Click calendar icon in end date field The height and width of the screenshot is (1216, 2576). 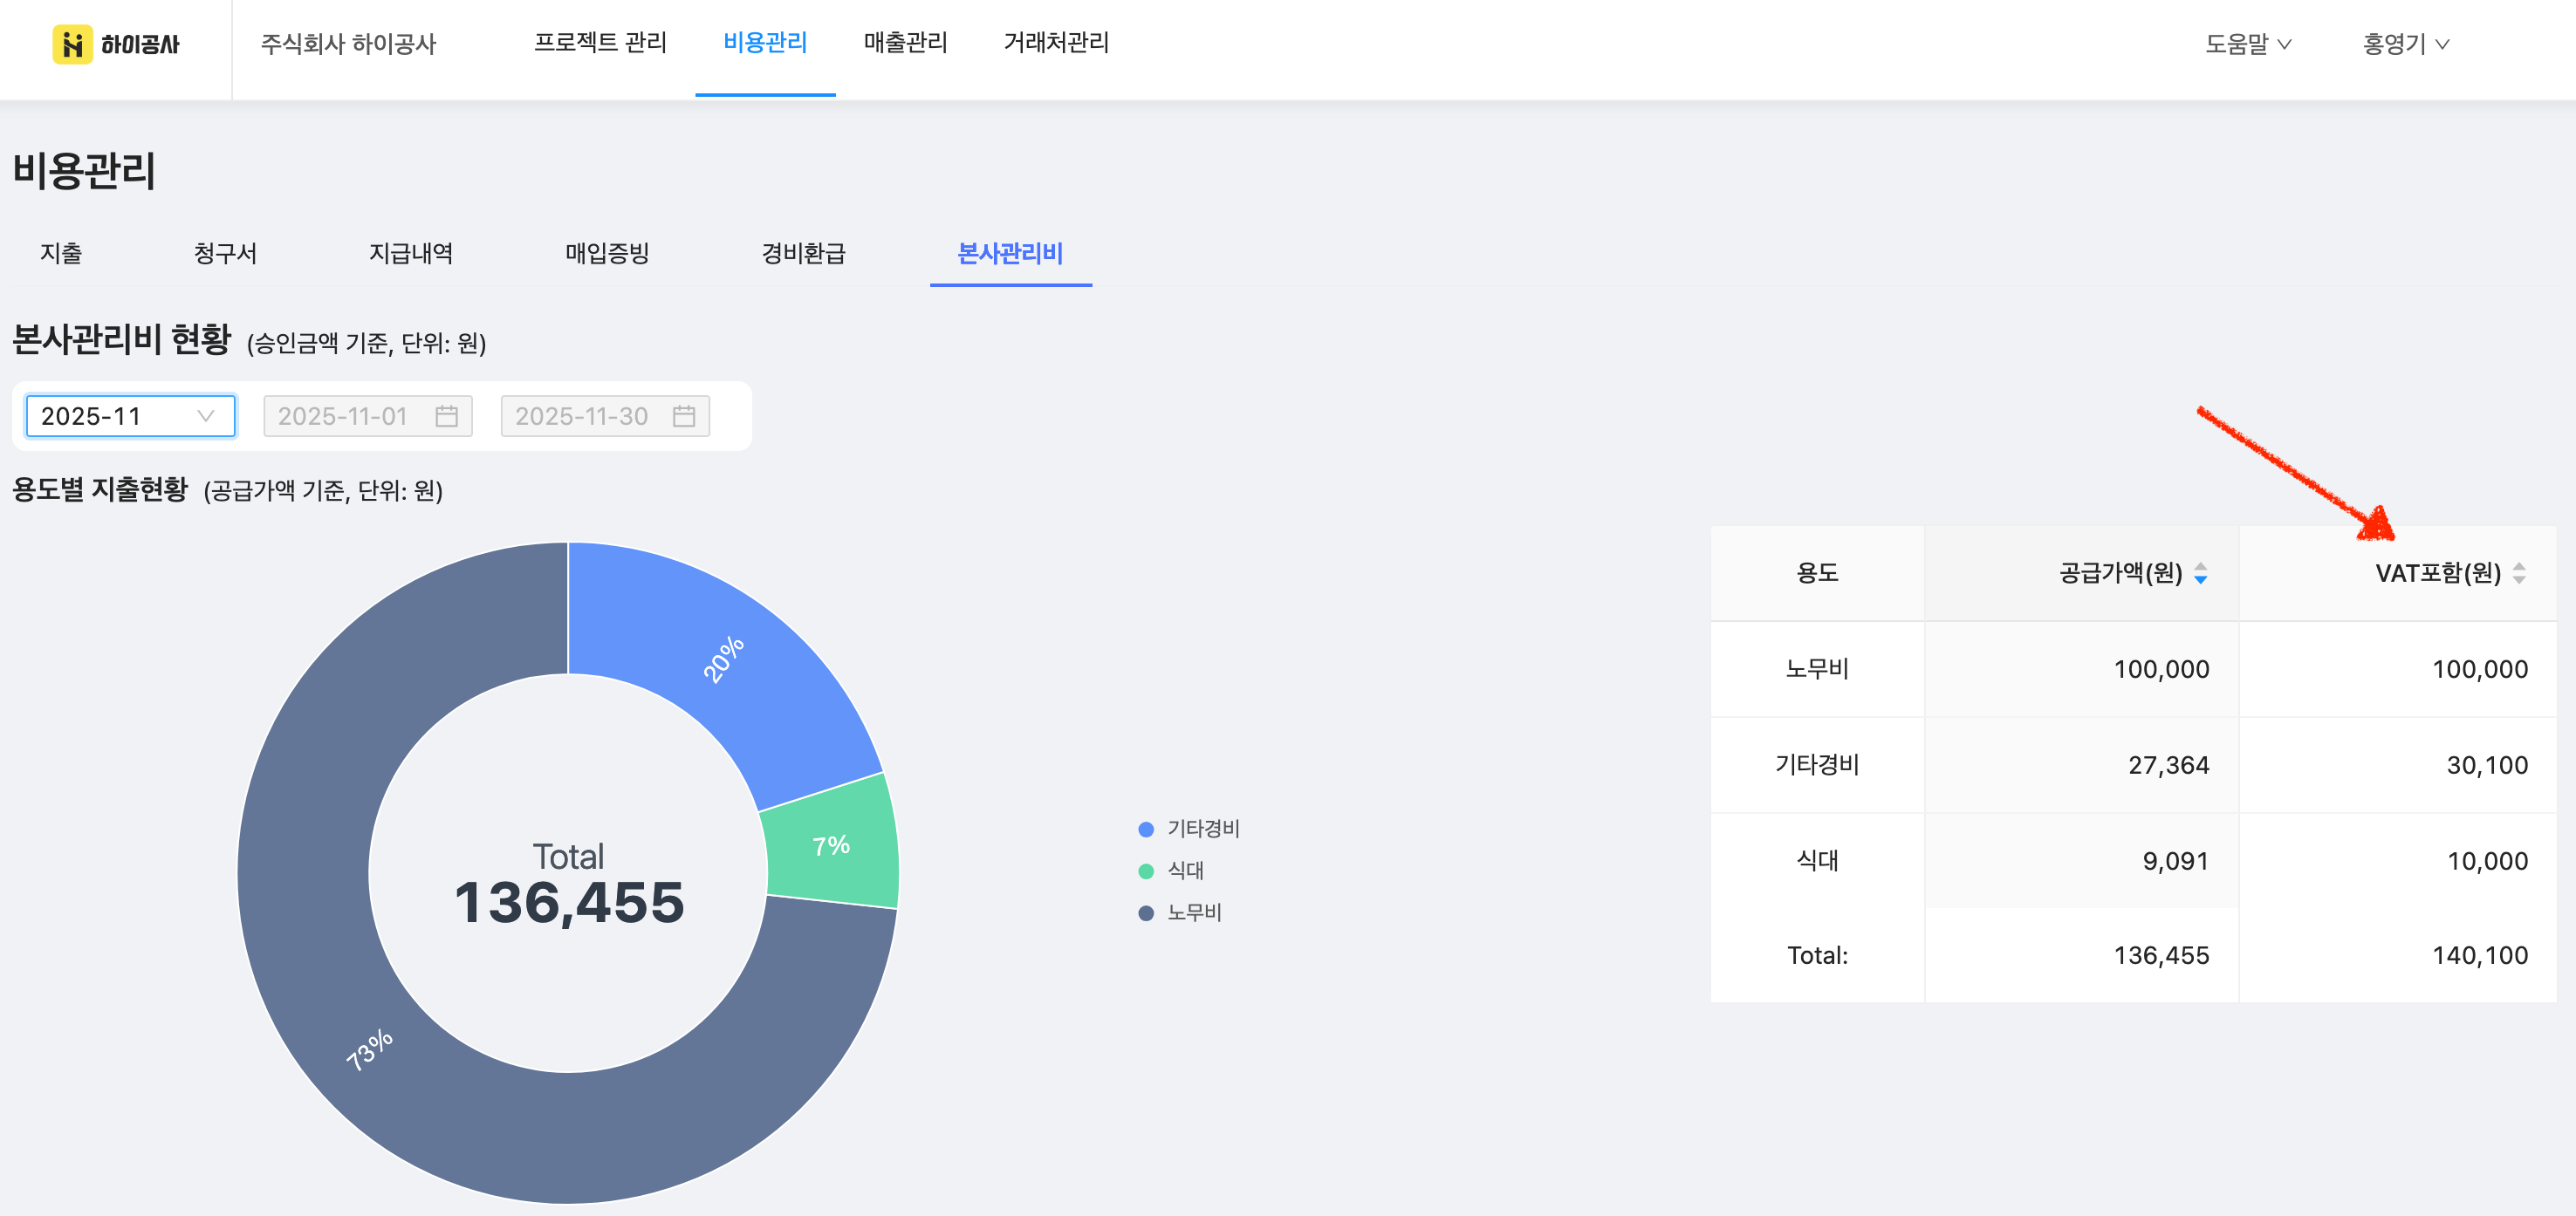(x=684, y=416)
